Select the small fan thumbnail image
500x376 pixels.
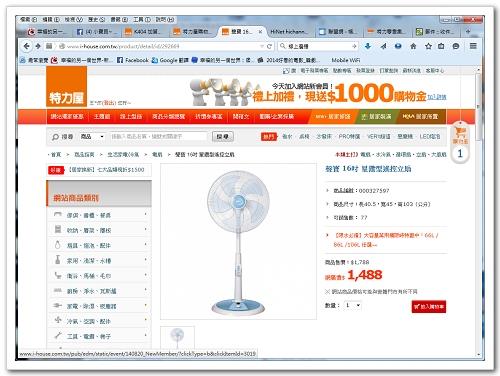[x=177, y=336]
